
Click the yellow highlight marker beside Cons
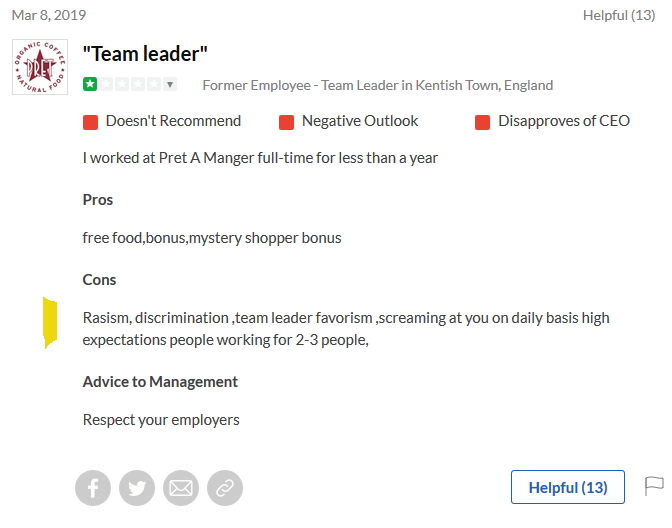[x=49, y=322]
